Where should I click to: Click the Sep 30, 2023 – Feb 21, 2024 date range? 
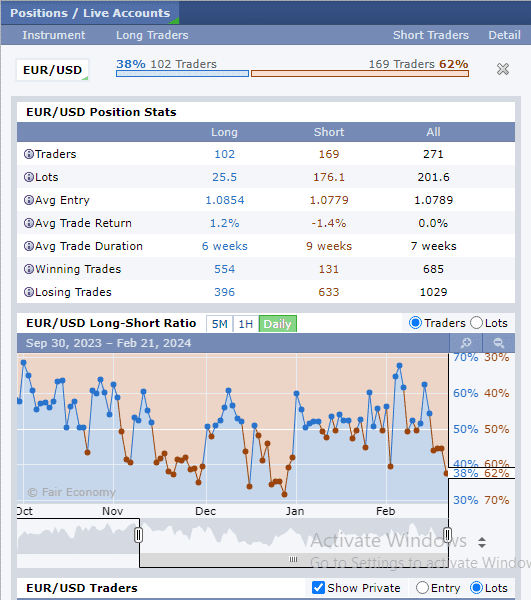click(108, 343)
